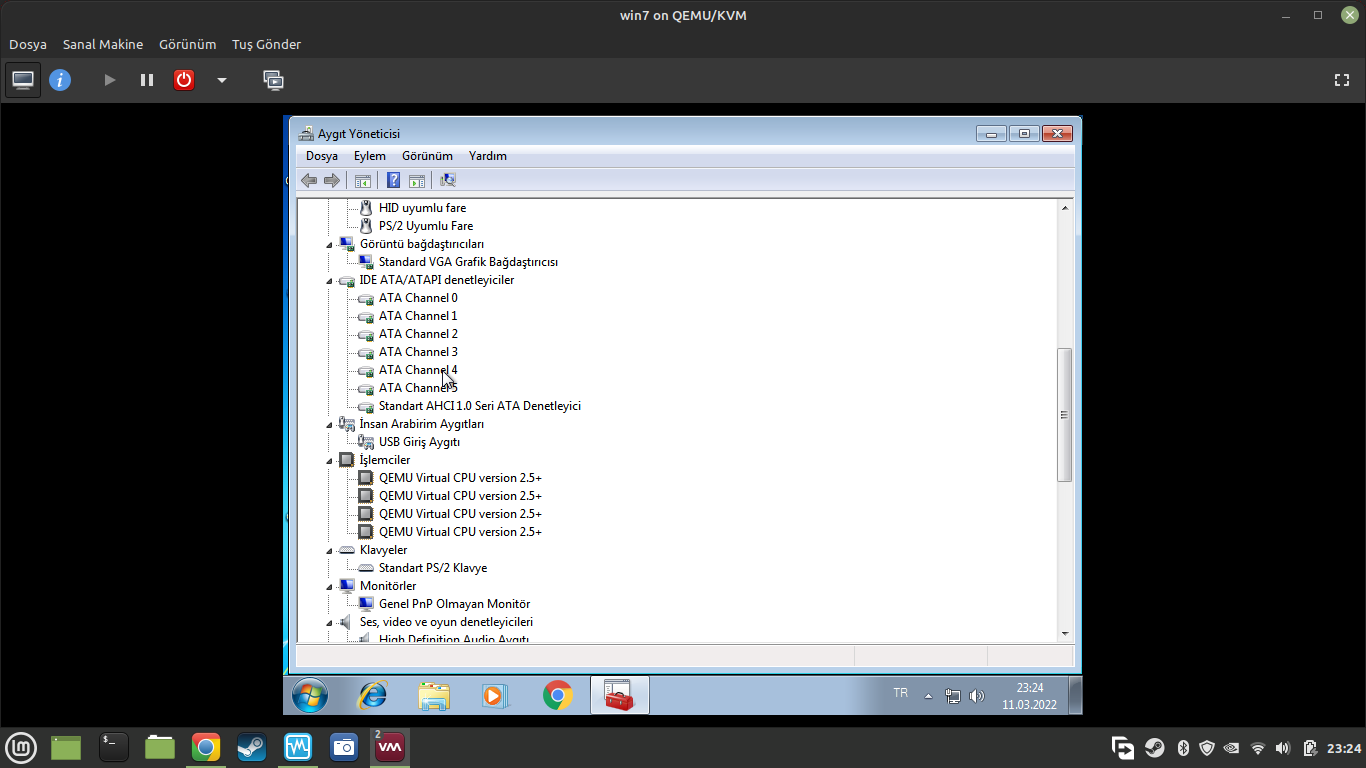Select Standard VGA Grafik Bağdaştırıcısı
This screenshot has height=768, width=1366.
pos(468,262)
